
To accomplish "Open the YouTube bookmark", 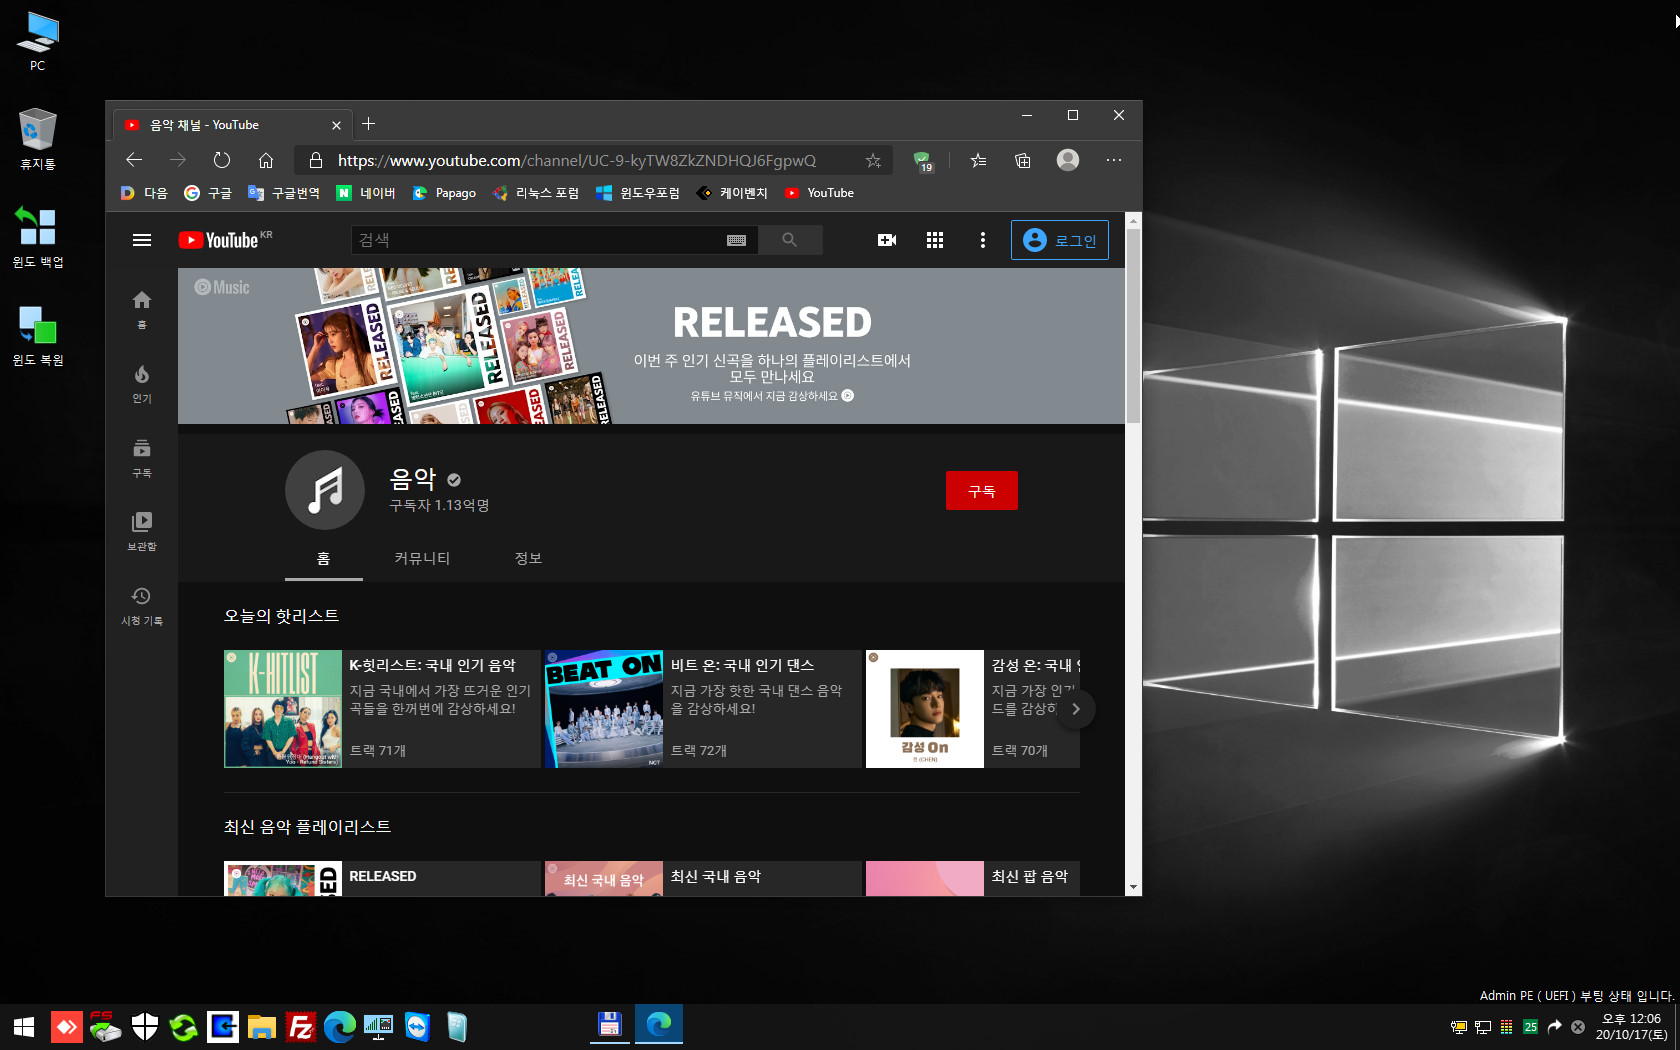I will pos(819,193).
